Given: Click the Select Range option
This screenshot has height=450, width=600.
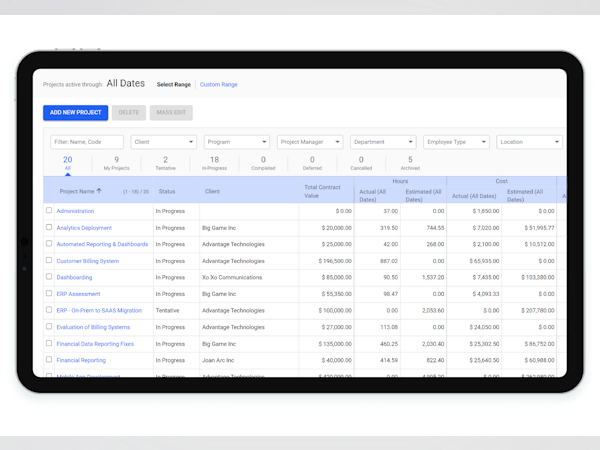Looking at the screenshot, I should tap(174, 85).
